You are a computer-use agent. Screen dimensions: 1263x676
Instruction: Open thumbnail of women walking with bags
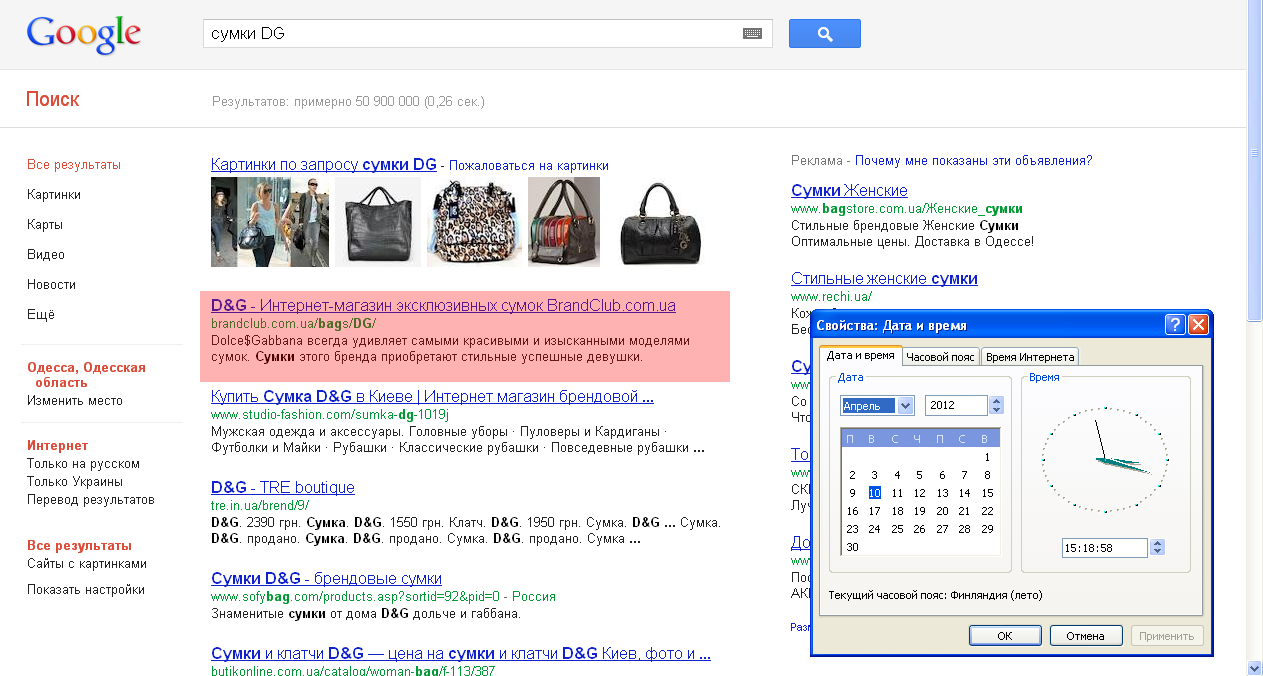pyautogui.click(x=270, y=222)
